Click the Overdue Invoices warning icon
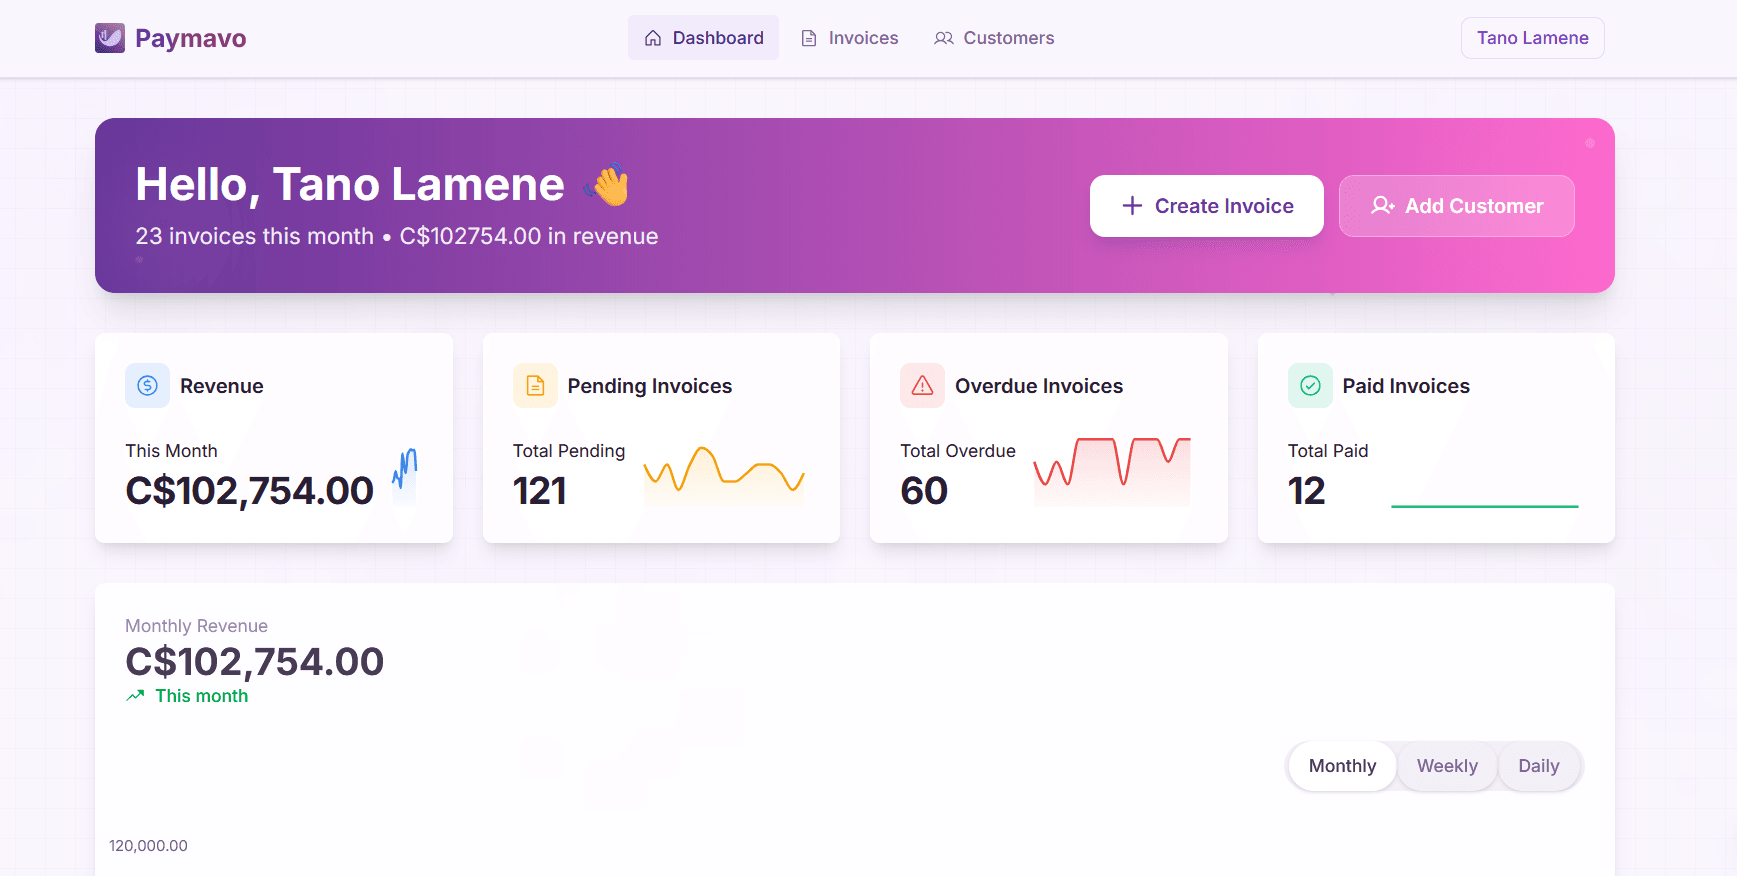This screenshot has width=1737, height=876. click(x=922, y=386)
